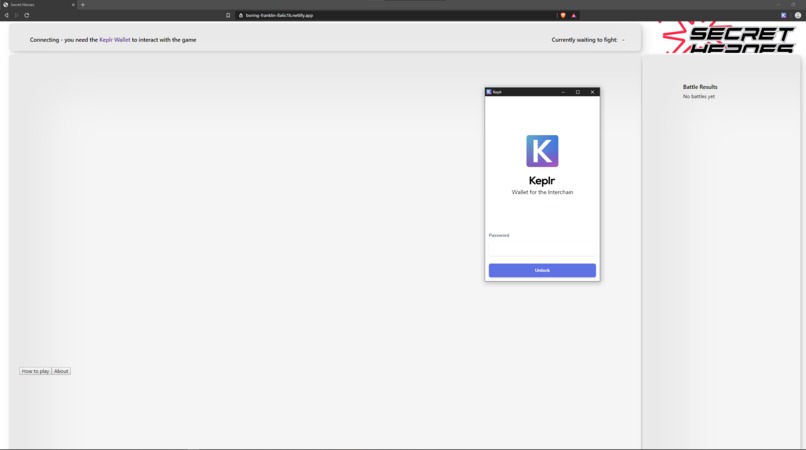Screen dimensions: 806x450
Task: Select the Secret Heroes browser tab
Action: 39,5
